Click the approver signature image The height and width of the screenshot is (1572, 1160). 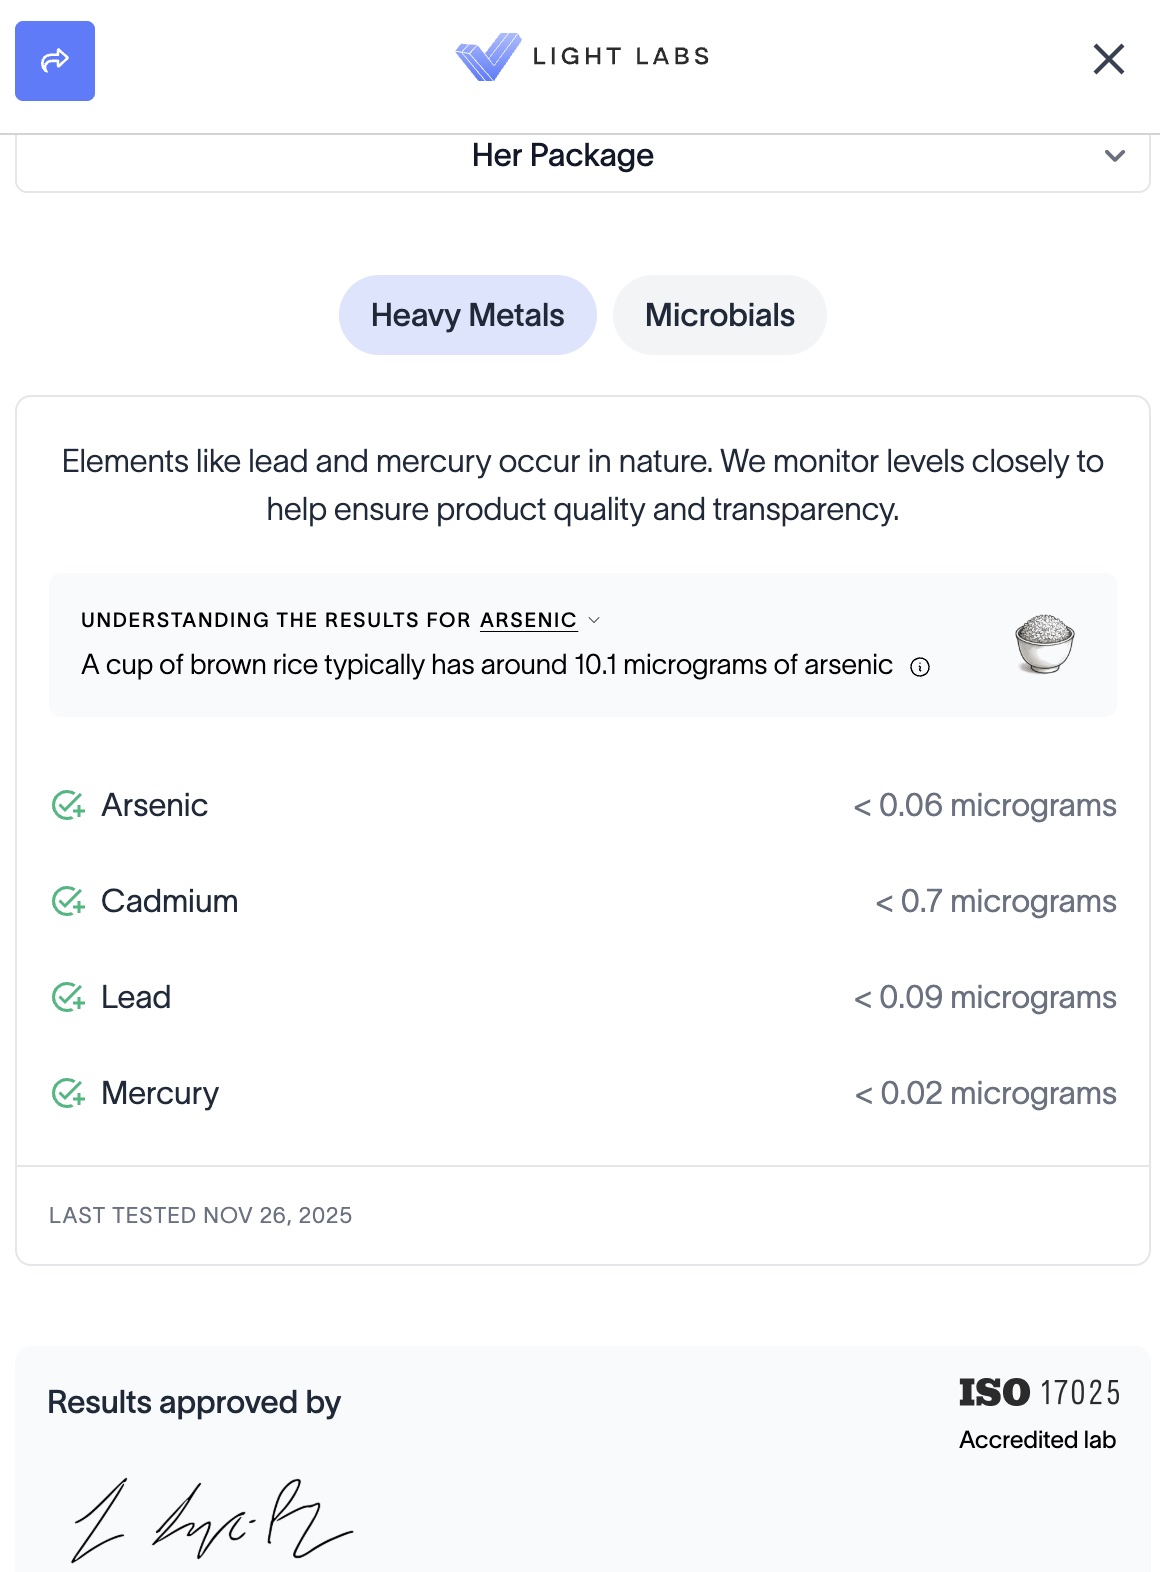click(212, 1520)
